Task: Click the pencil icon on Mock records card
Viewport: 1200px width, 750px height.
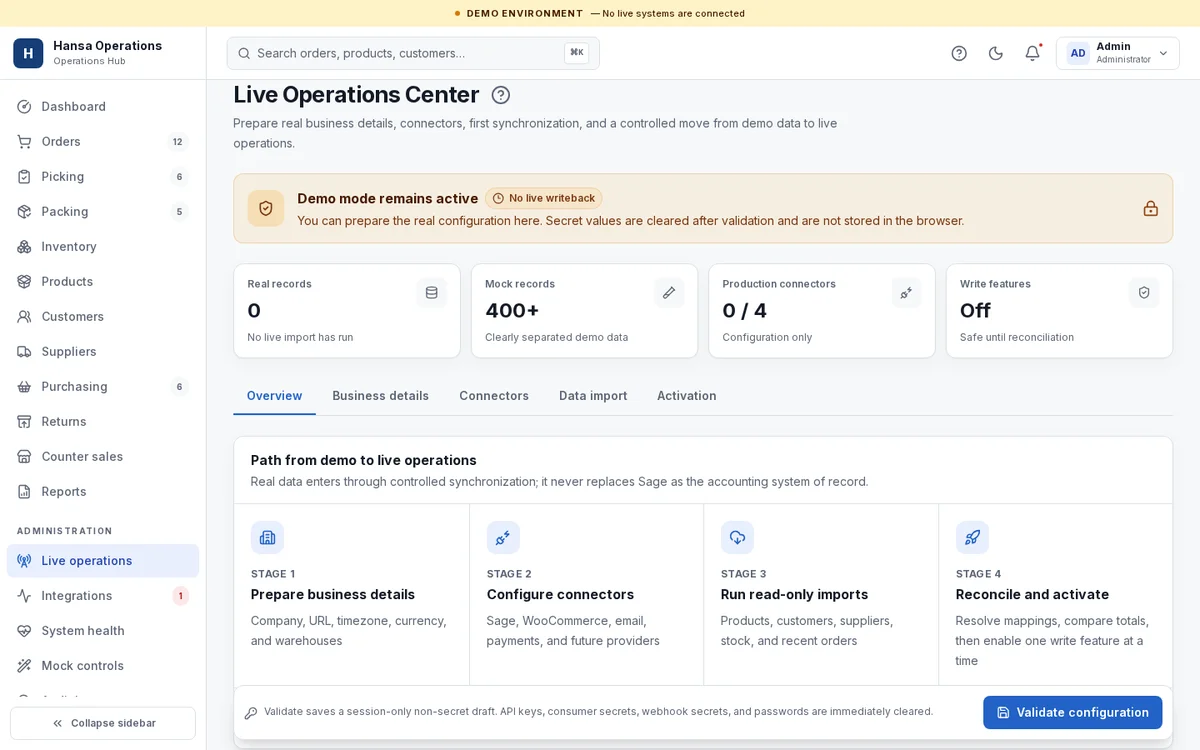Action: (669, 293)
